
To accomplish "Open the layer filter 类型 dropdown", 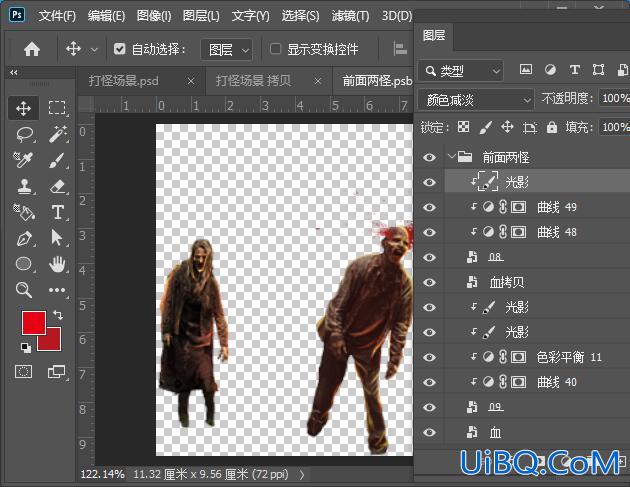I will tap(460, 71).
